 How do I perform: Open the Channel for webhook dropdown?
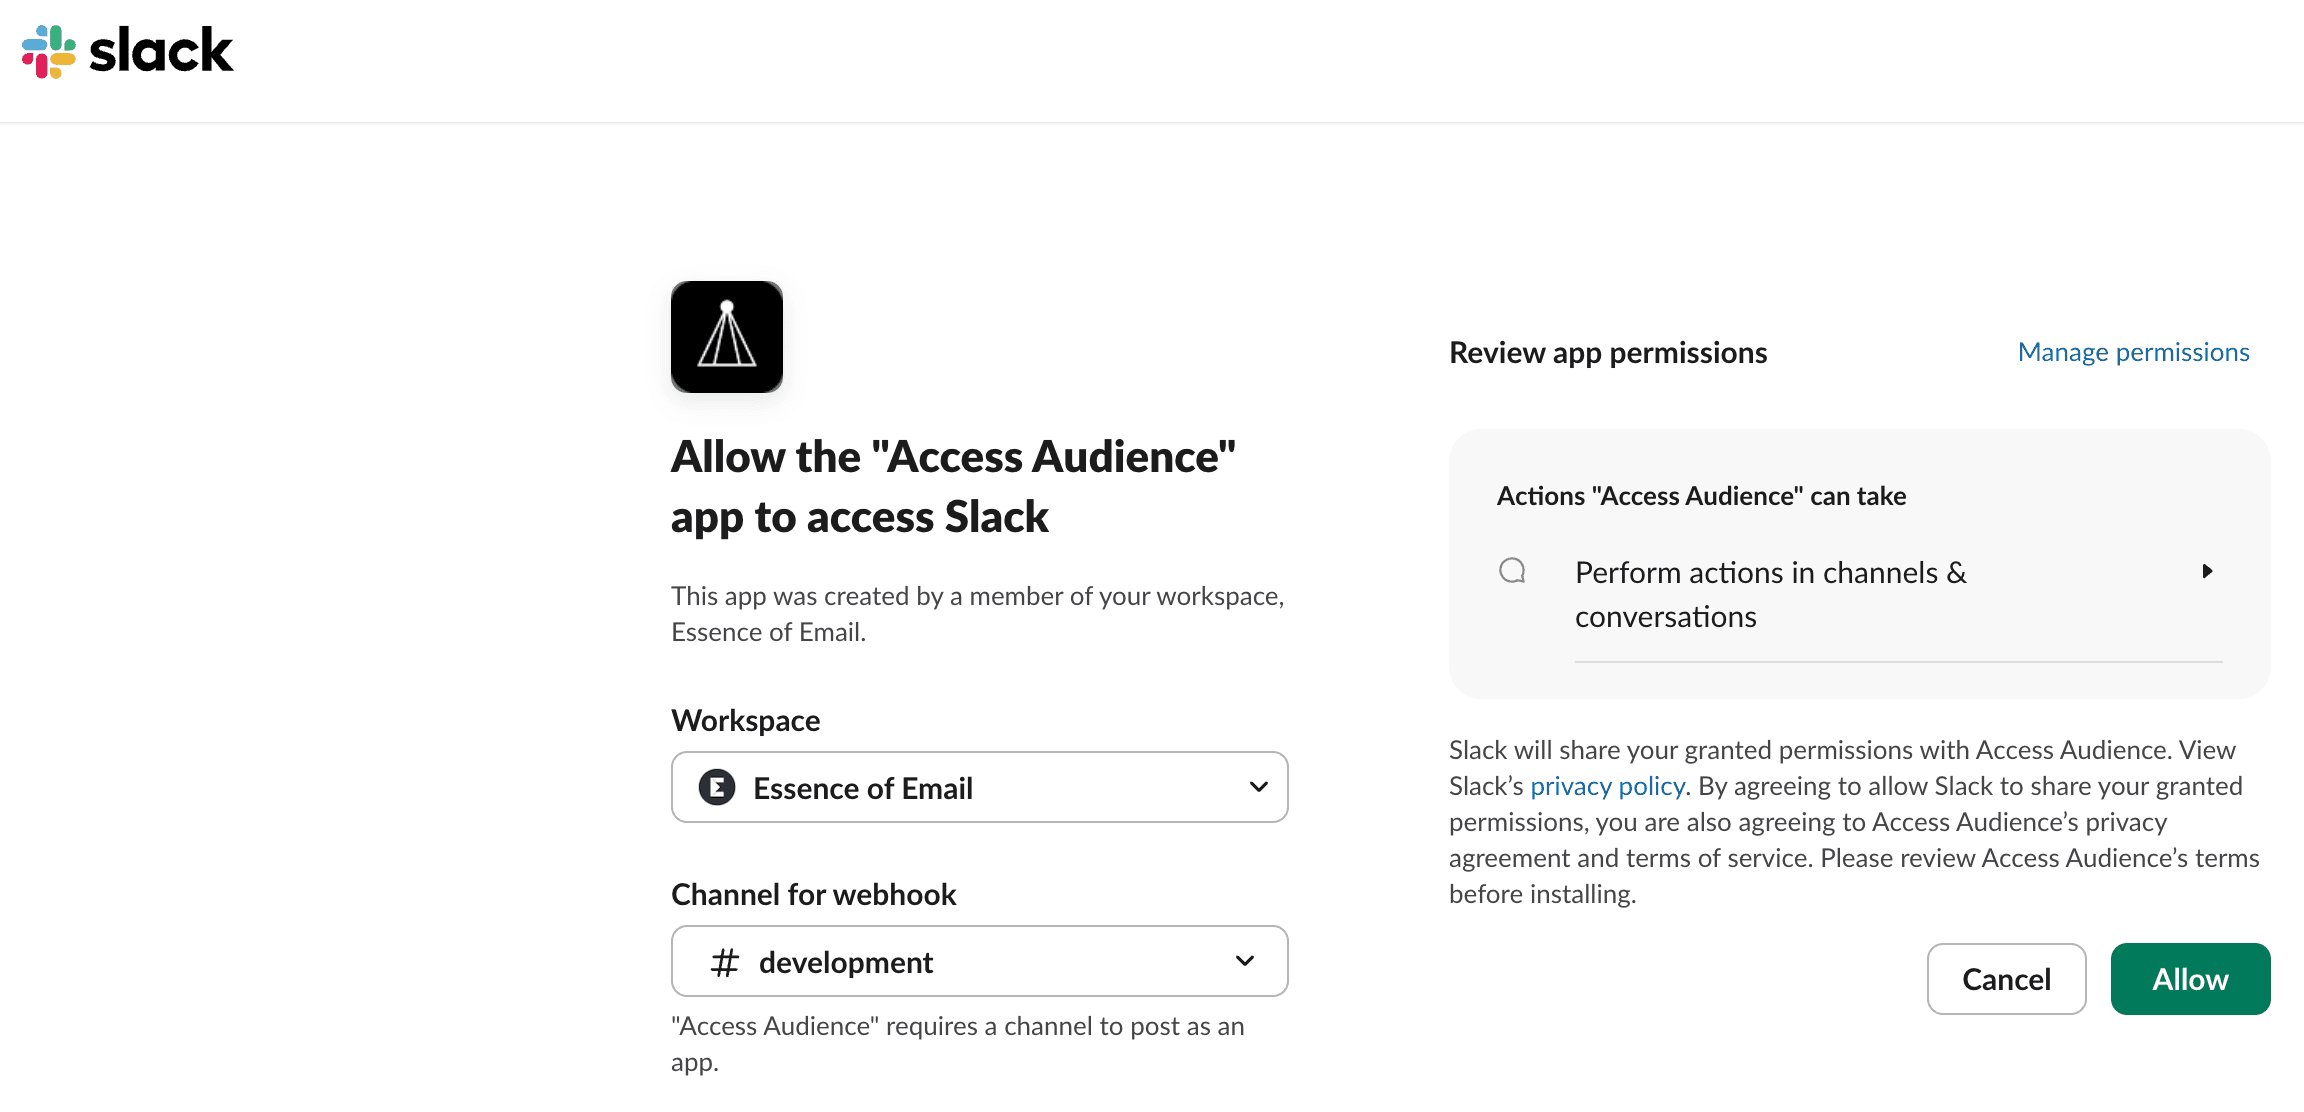click(x=979, y=961)
